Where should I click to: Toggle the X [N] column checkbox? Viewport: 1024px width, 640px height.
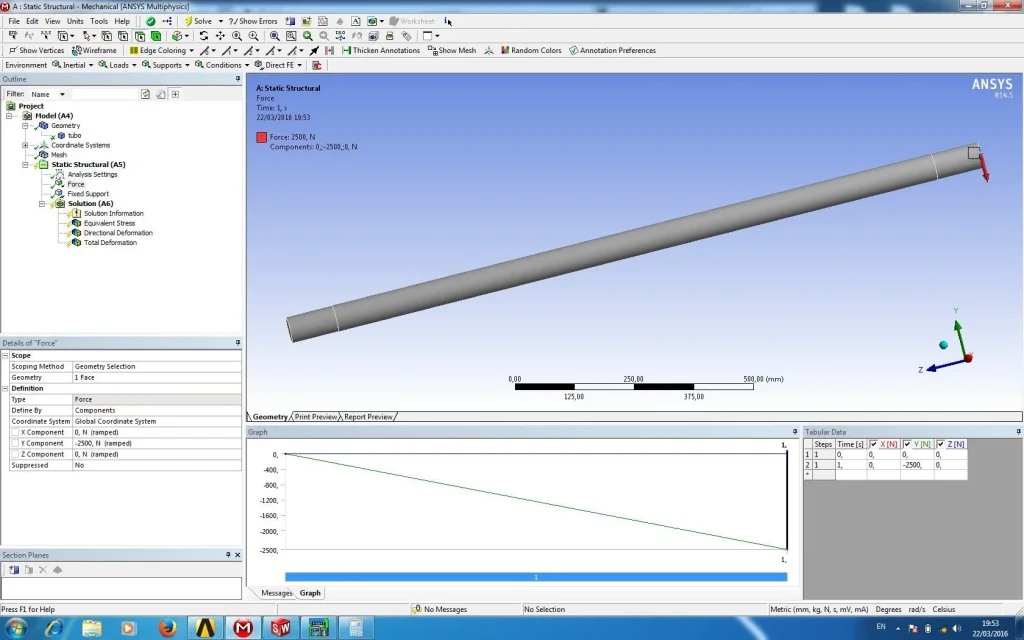[x=874, y=444]
